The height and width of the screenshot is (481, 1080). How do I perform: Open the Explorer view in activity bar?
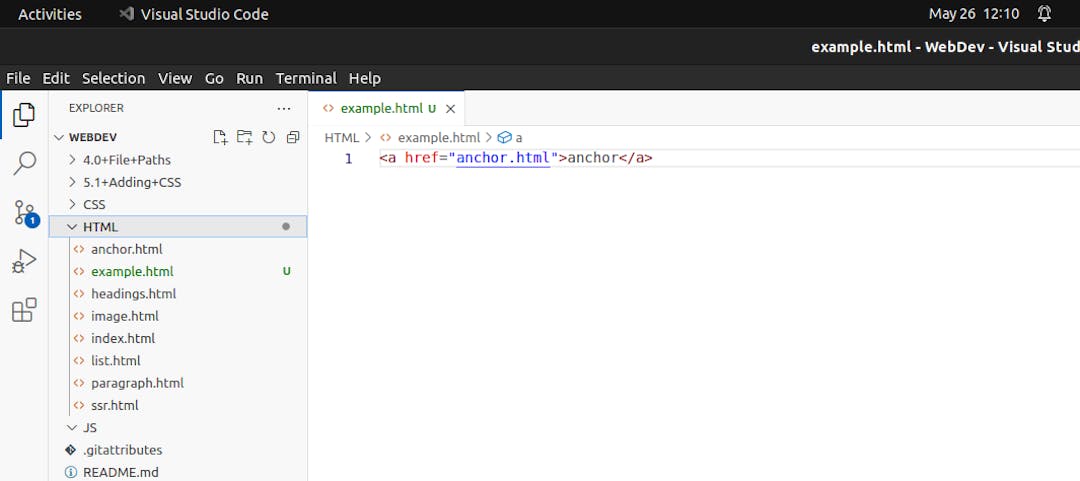point(24,115)
